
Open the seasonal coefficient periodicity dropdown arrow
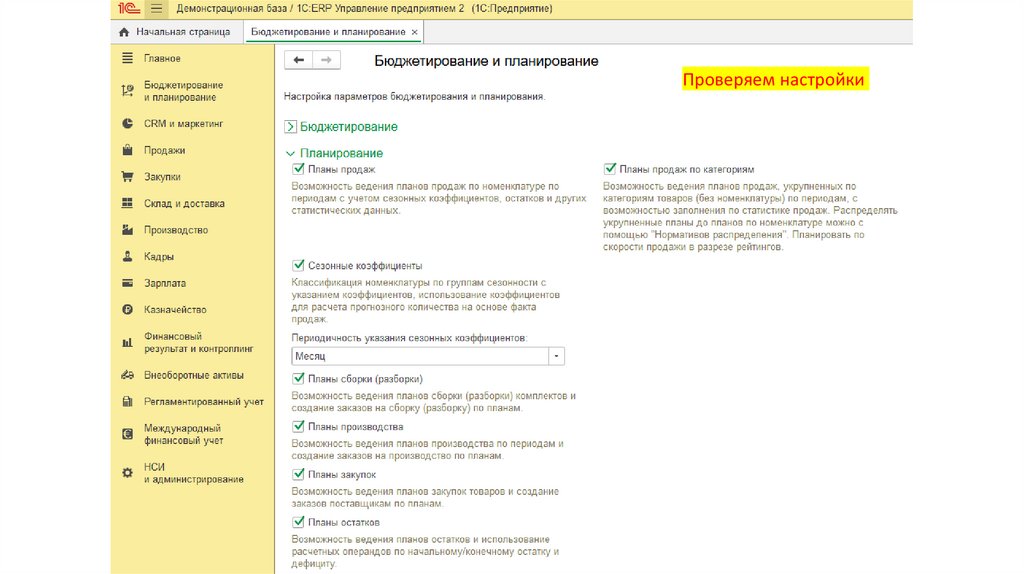557,356
